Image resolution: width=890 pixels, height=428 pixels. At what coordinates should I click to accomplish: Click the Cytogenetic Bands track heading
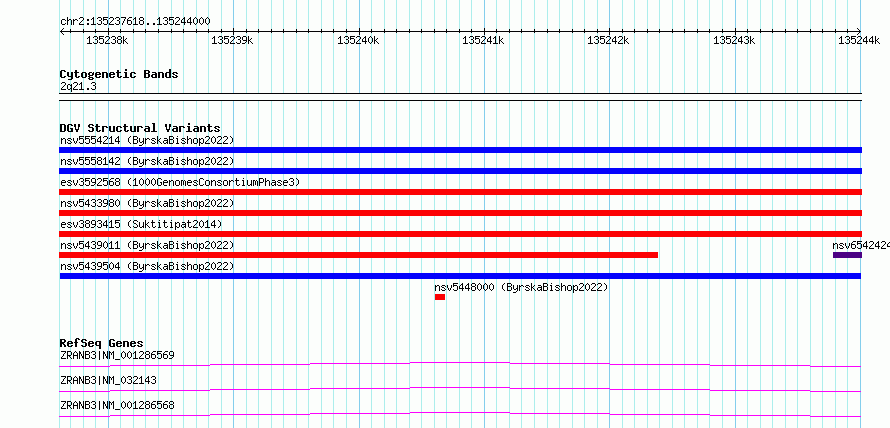[x=119, y=74]
